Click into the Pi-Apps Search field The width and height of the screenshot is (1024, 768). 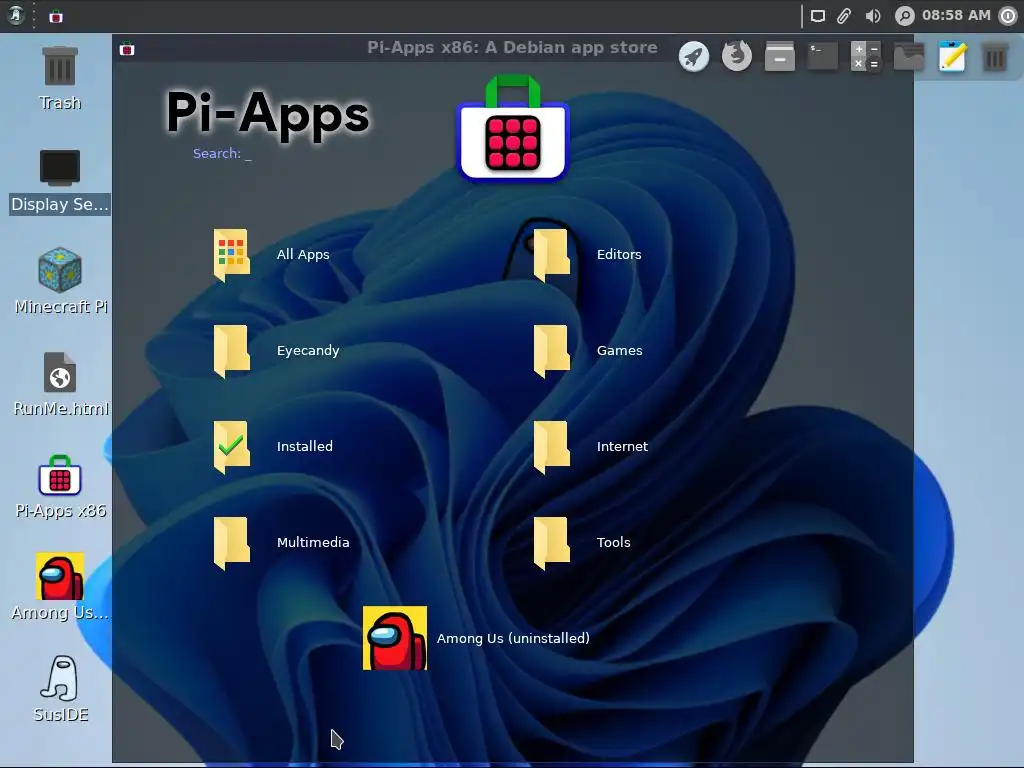pyautogui.click(x=222, y=153)
